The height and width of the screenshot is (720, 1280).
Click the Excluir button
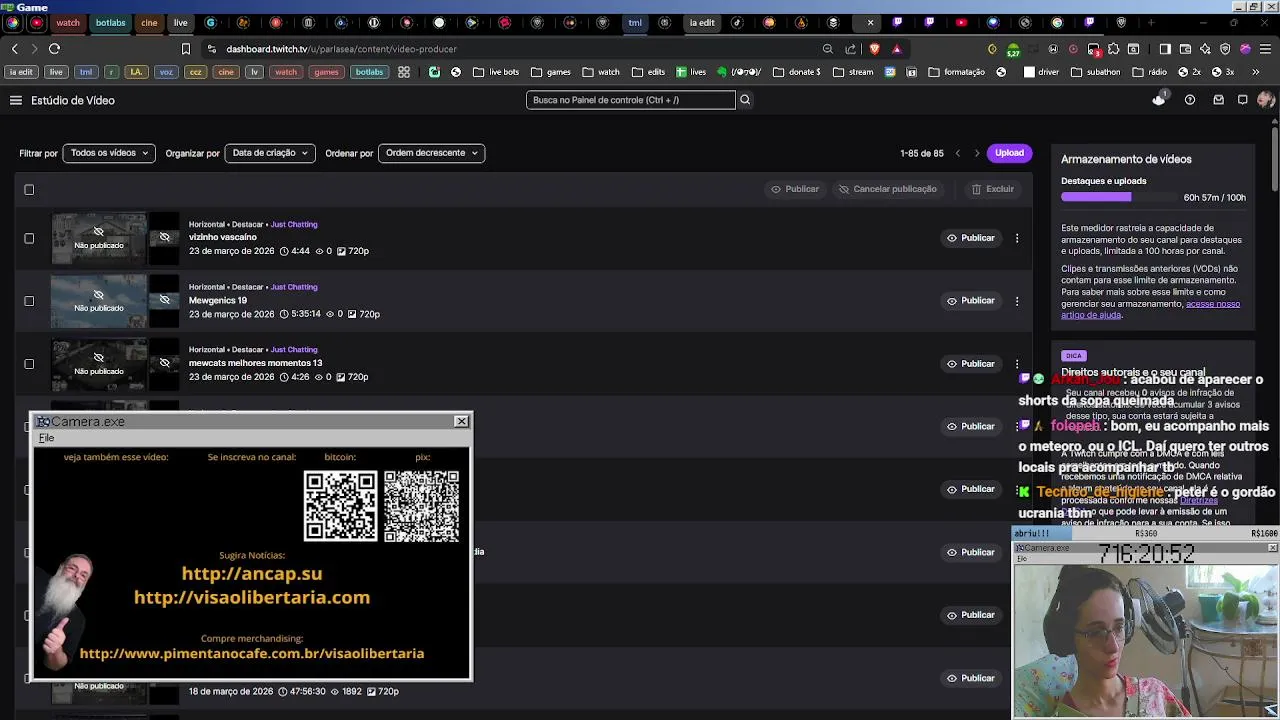993,189
